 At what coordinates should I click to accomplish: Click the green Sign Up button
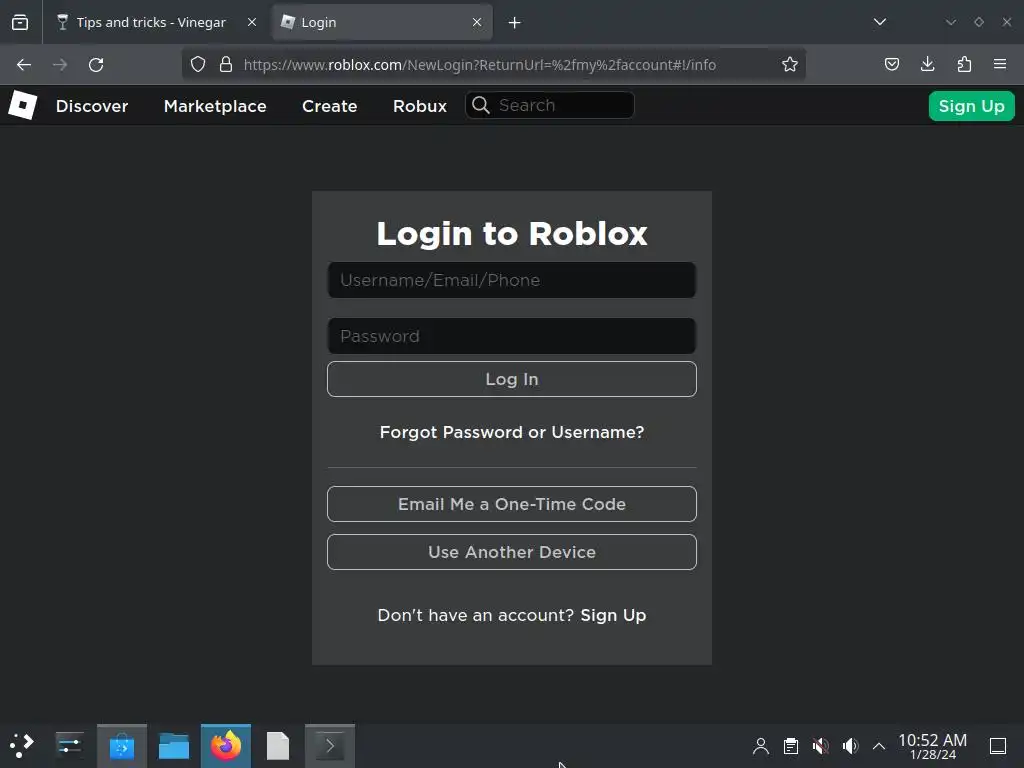point(971,106)
